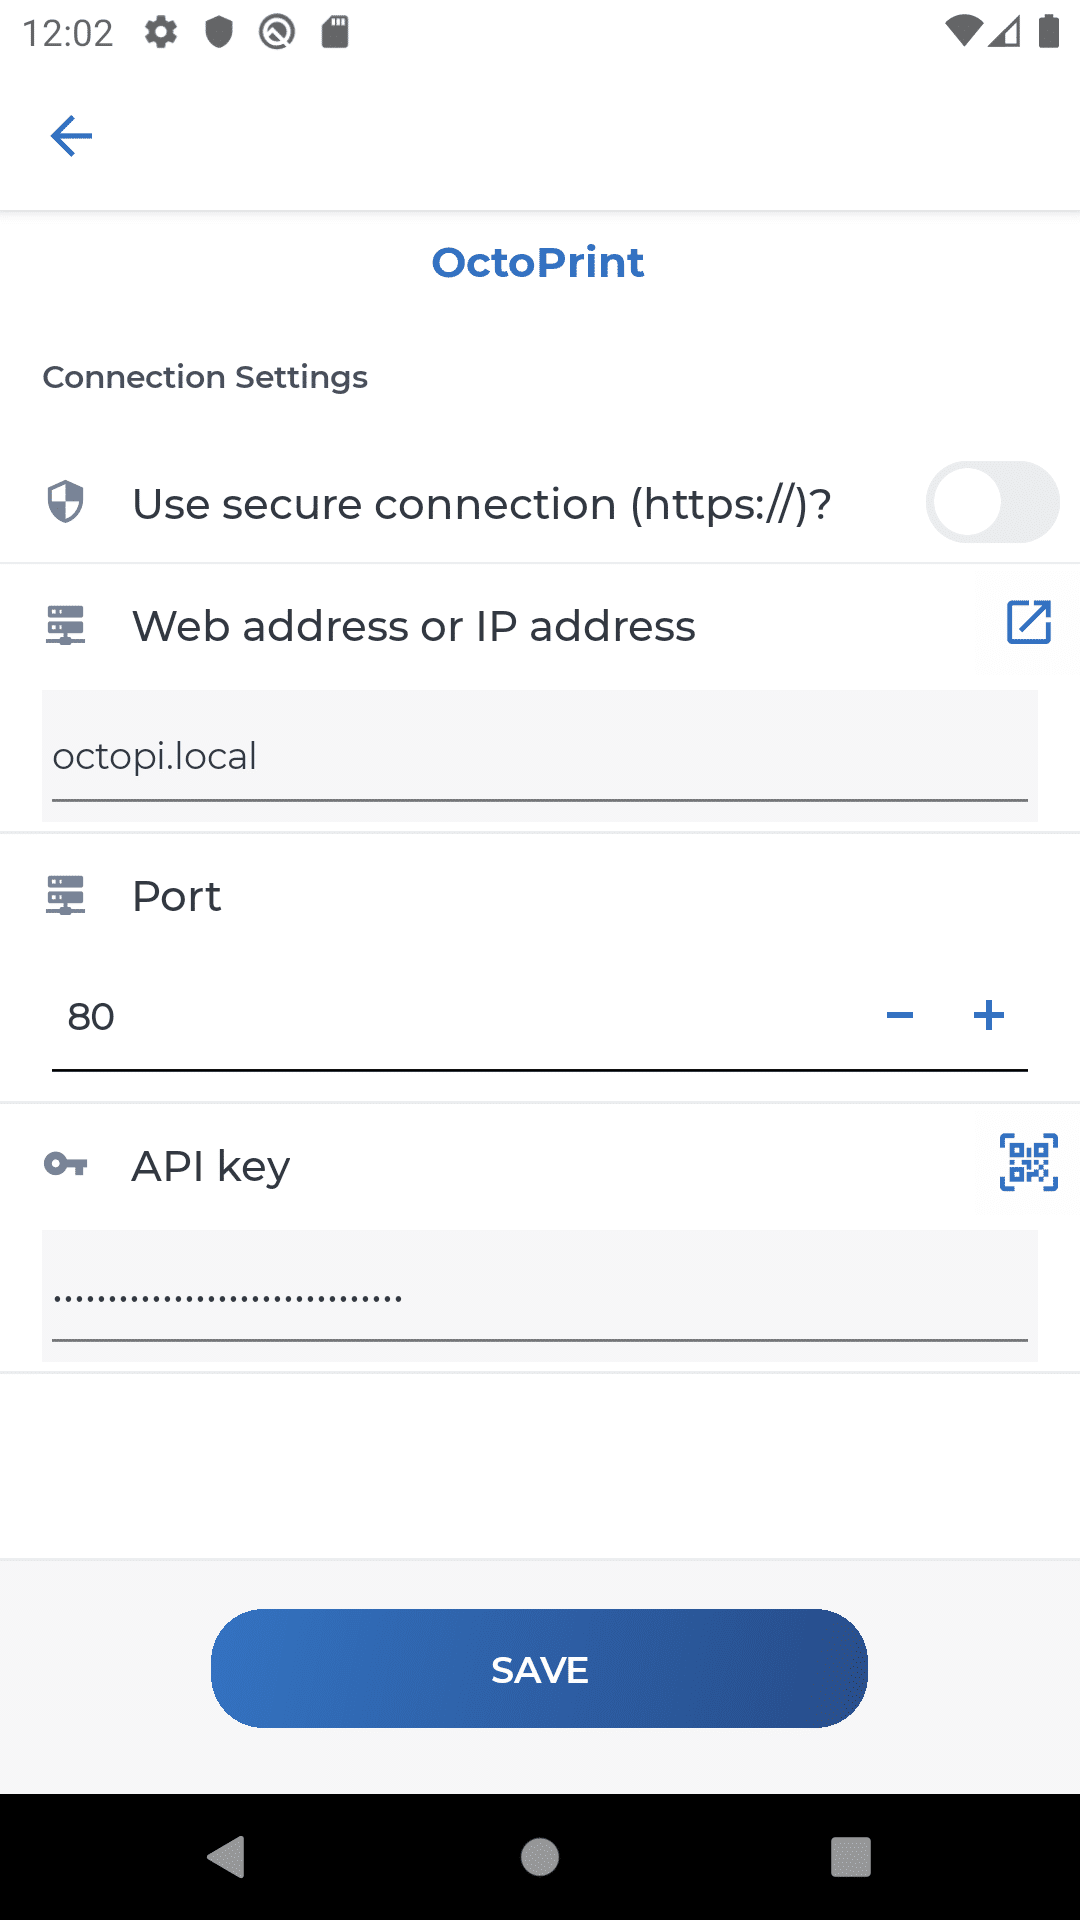Increase port number with plus button

click(x=989, y=1016)
